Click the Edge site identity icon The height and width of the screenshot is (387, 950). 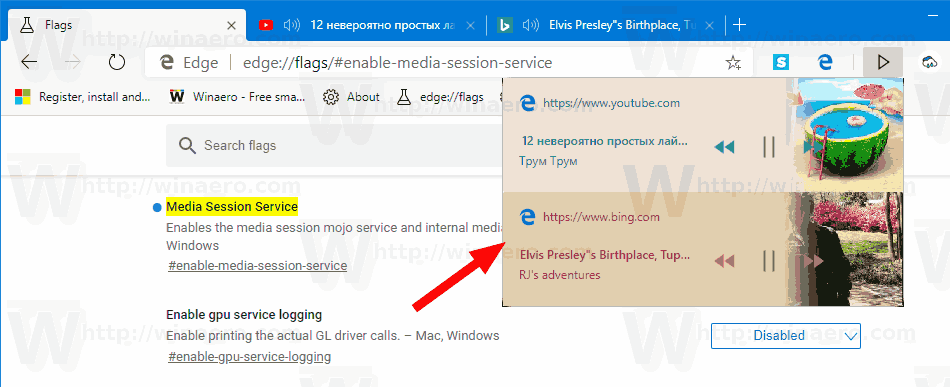(x=167, y=62)
